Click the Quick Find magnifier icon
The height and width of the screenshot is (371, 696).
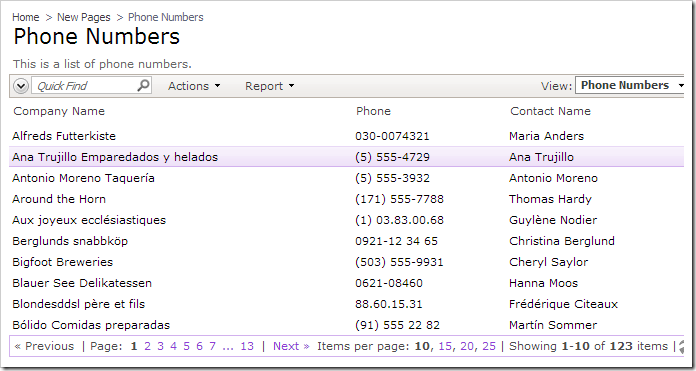143,85
